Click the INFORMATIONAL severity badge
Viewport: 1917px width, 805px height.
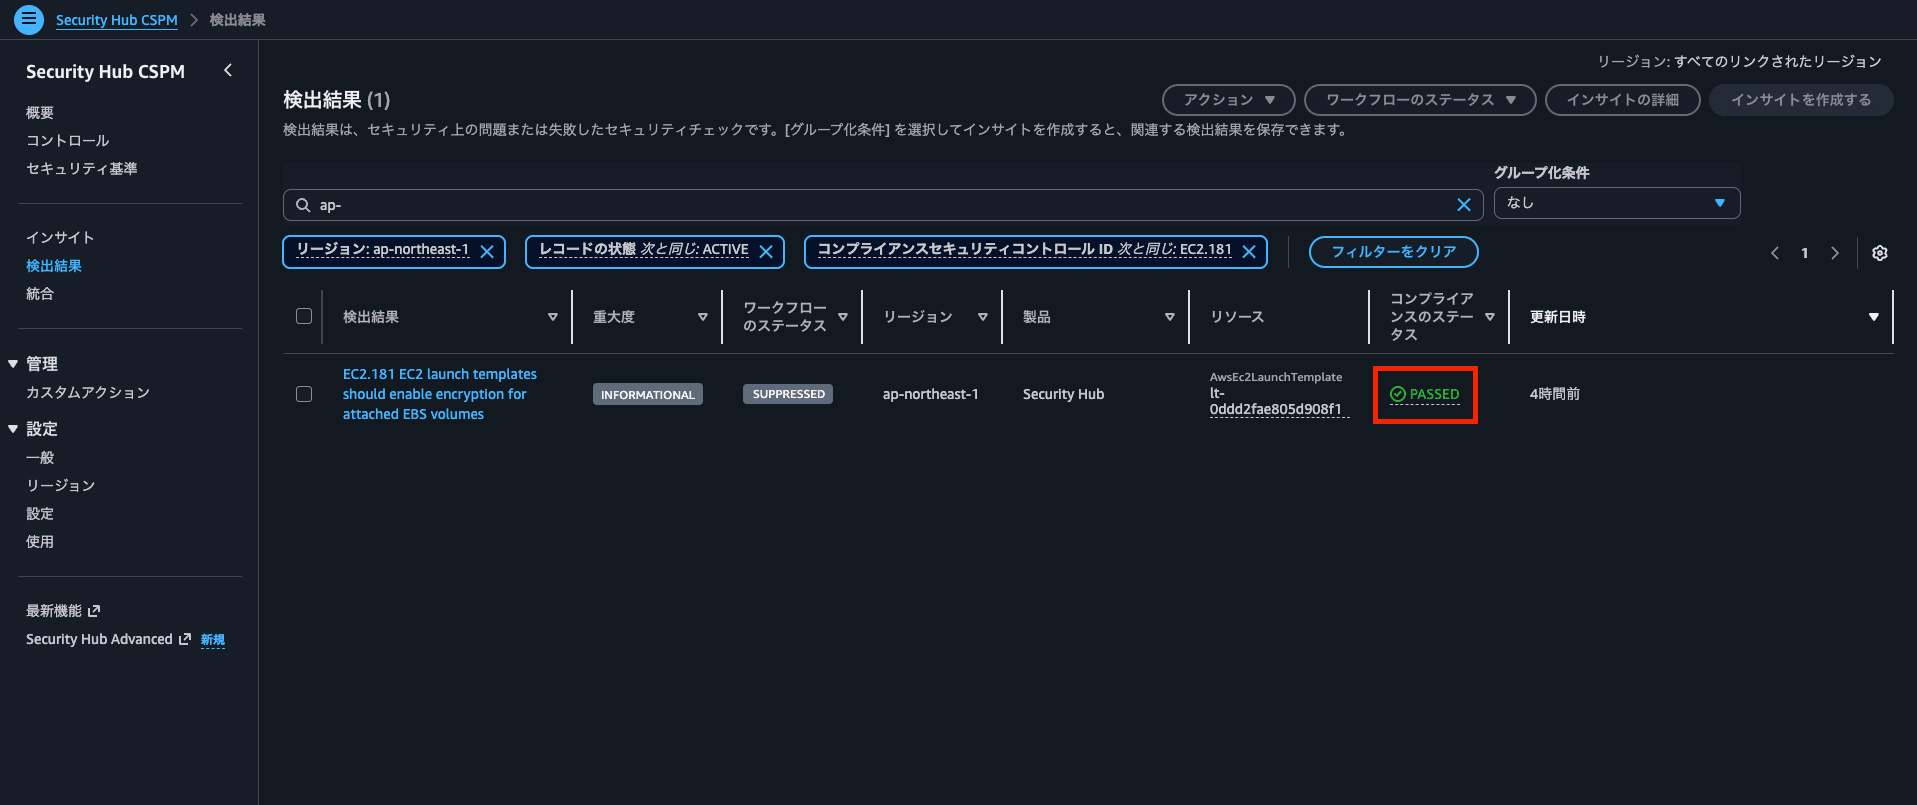point(648,394)
